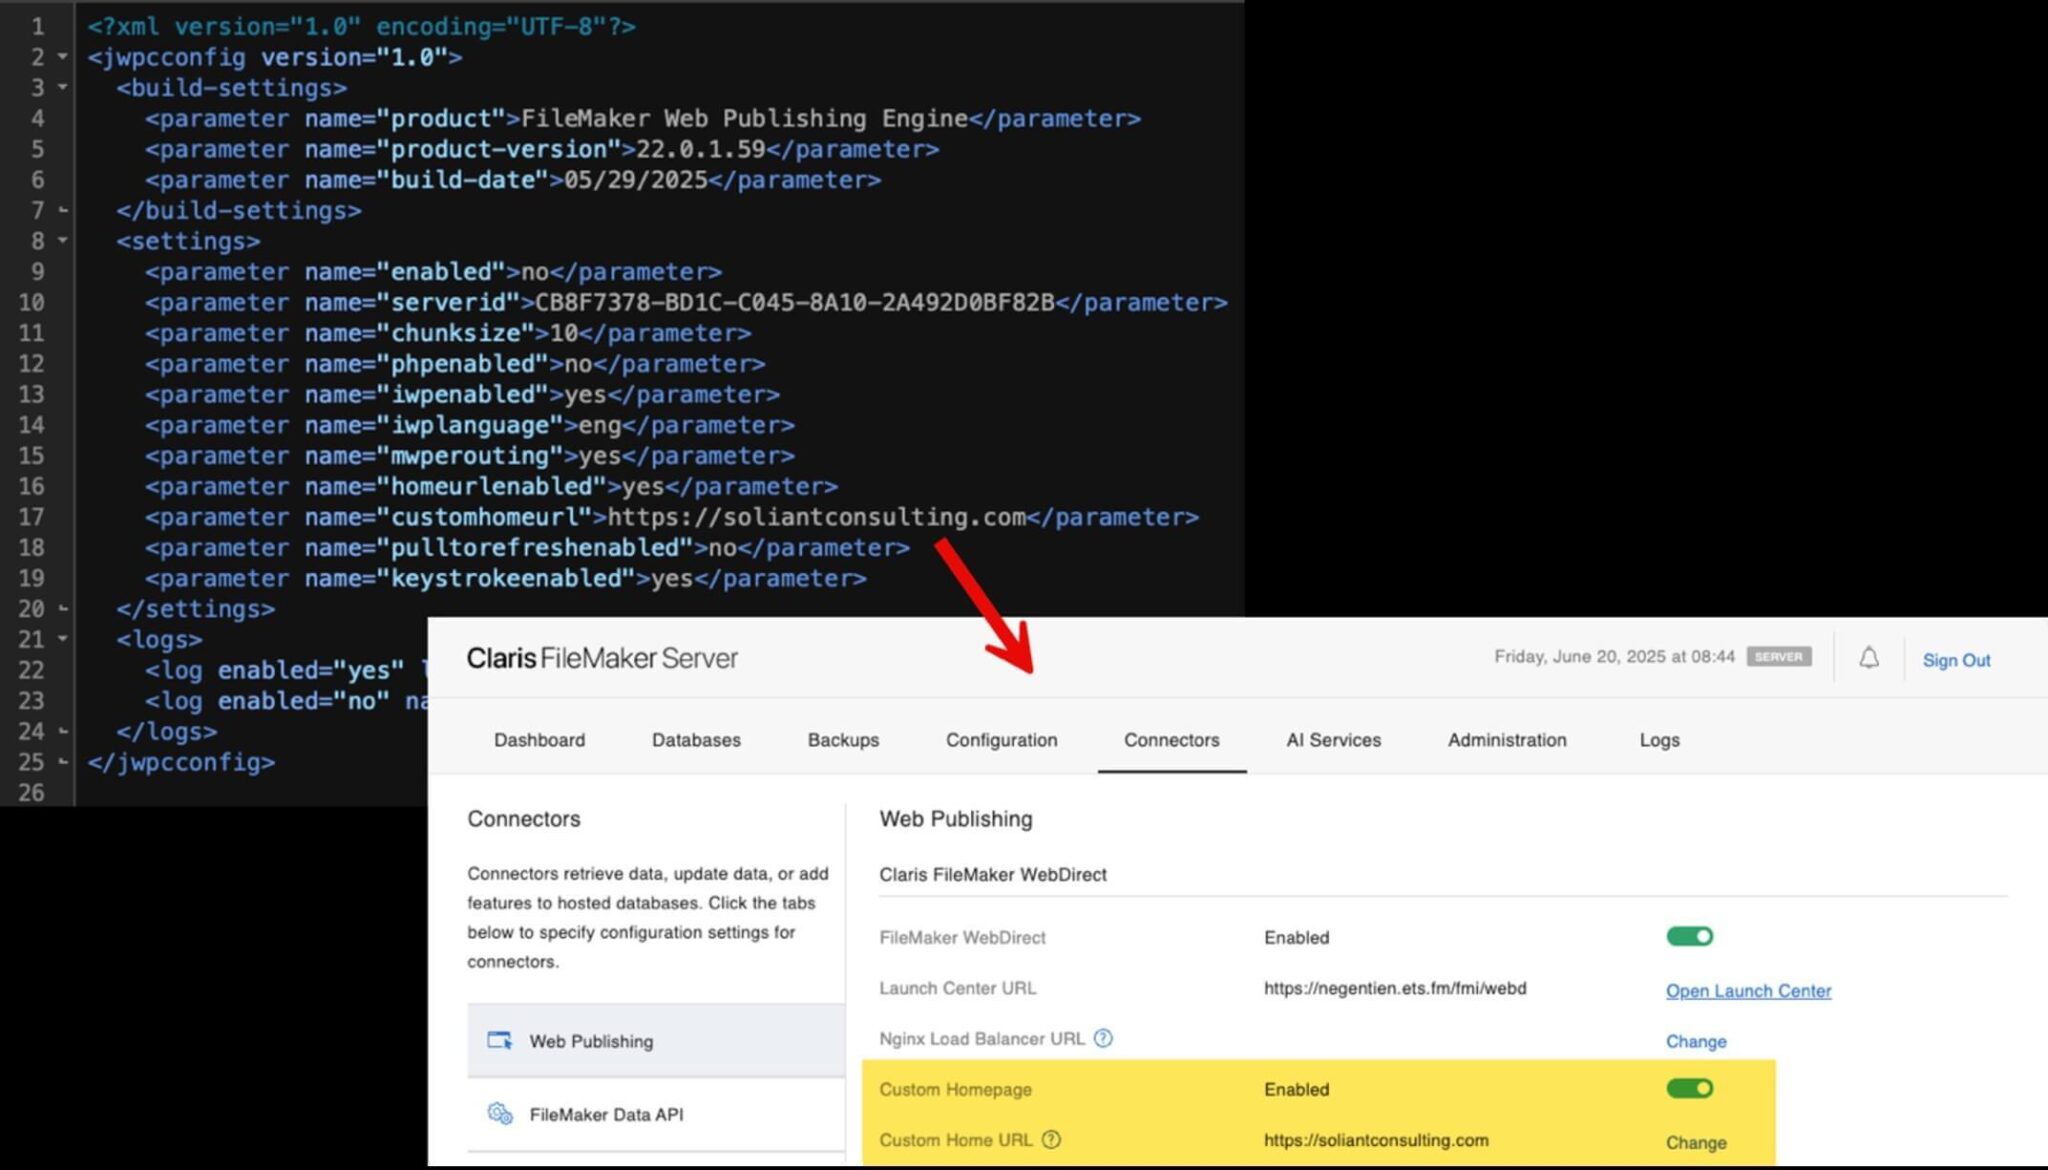
Task: Click help icon beside Nginx Load Balancer URL
Action: pos(1102,1038)
